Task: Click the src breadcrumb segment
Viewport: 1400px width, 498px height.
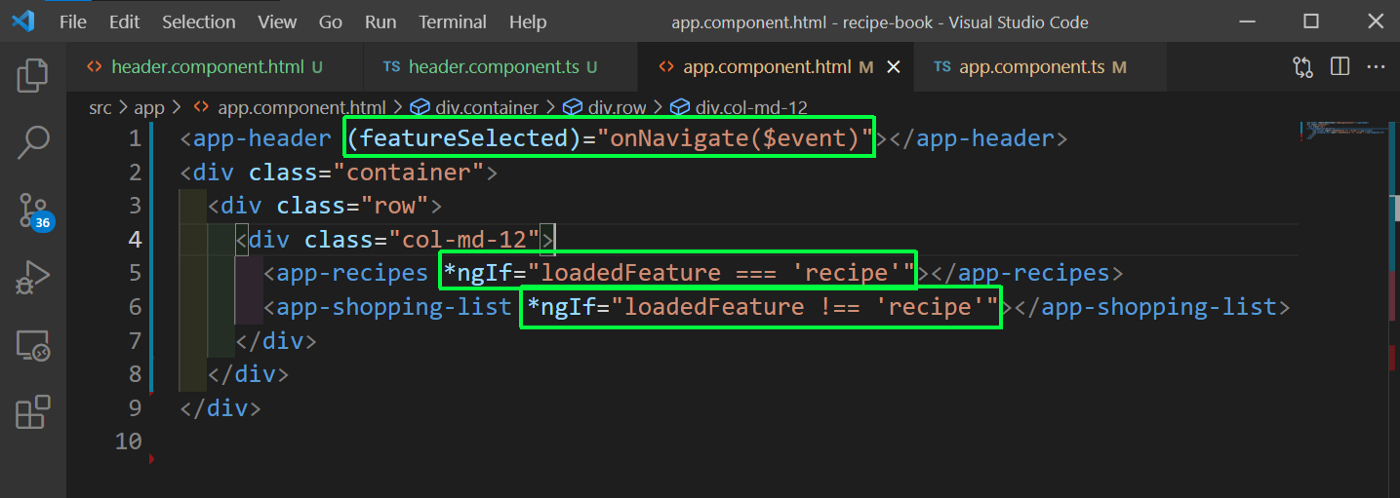Action: tap(100, 107)
